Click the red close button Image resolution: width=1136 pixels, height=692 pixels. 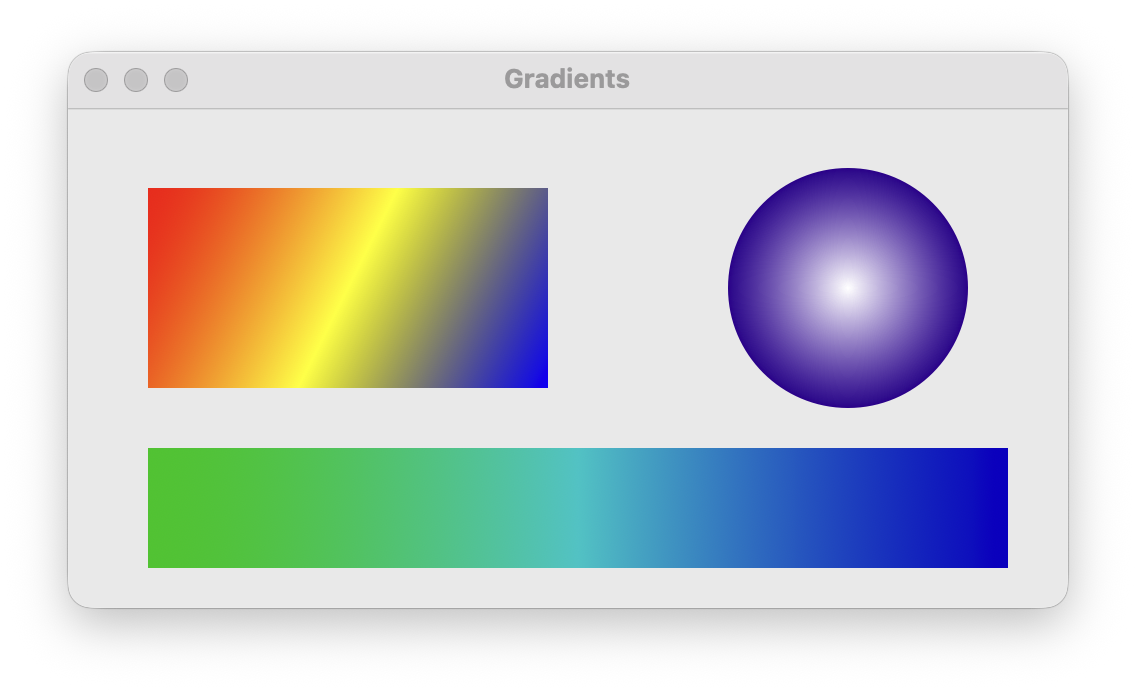[x=97, y=79]
